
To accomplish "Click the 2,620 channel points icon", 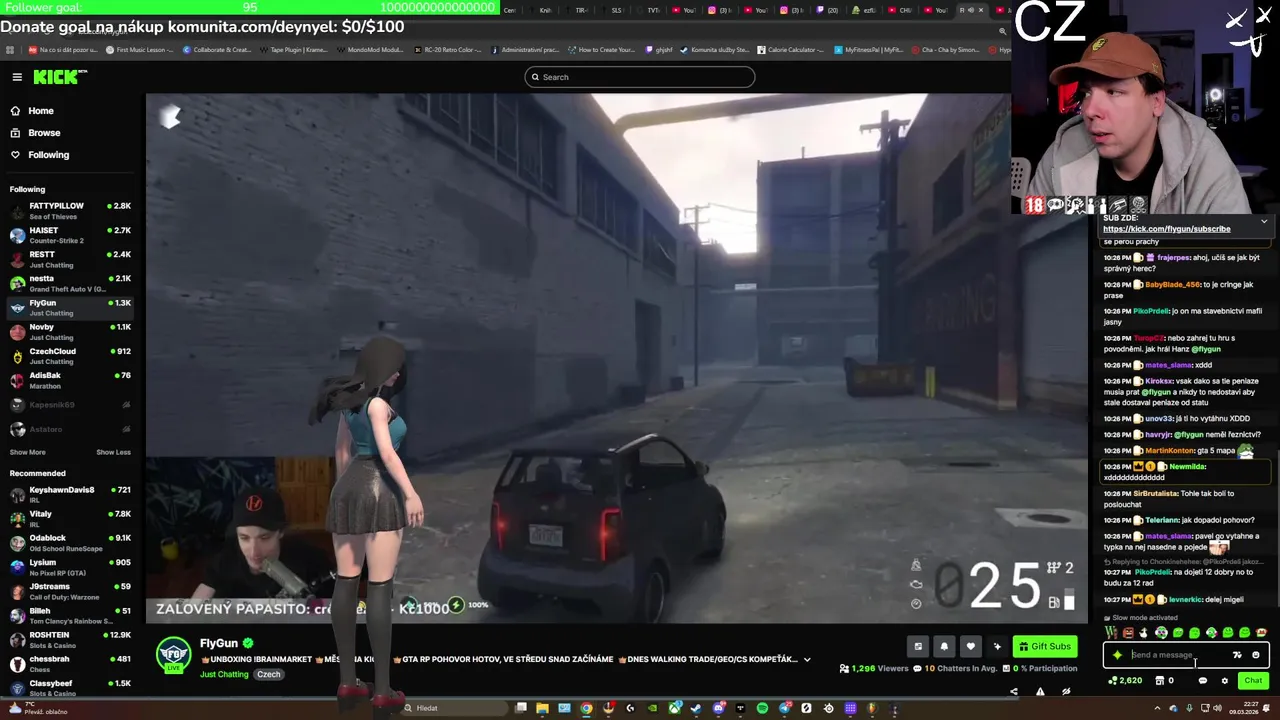I will click(1125, 681).
